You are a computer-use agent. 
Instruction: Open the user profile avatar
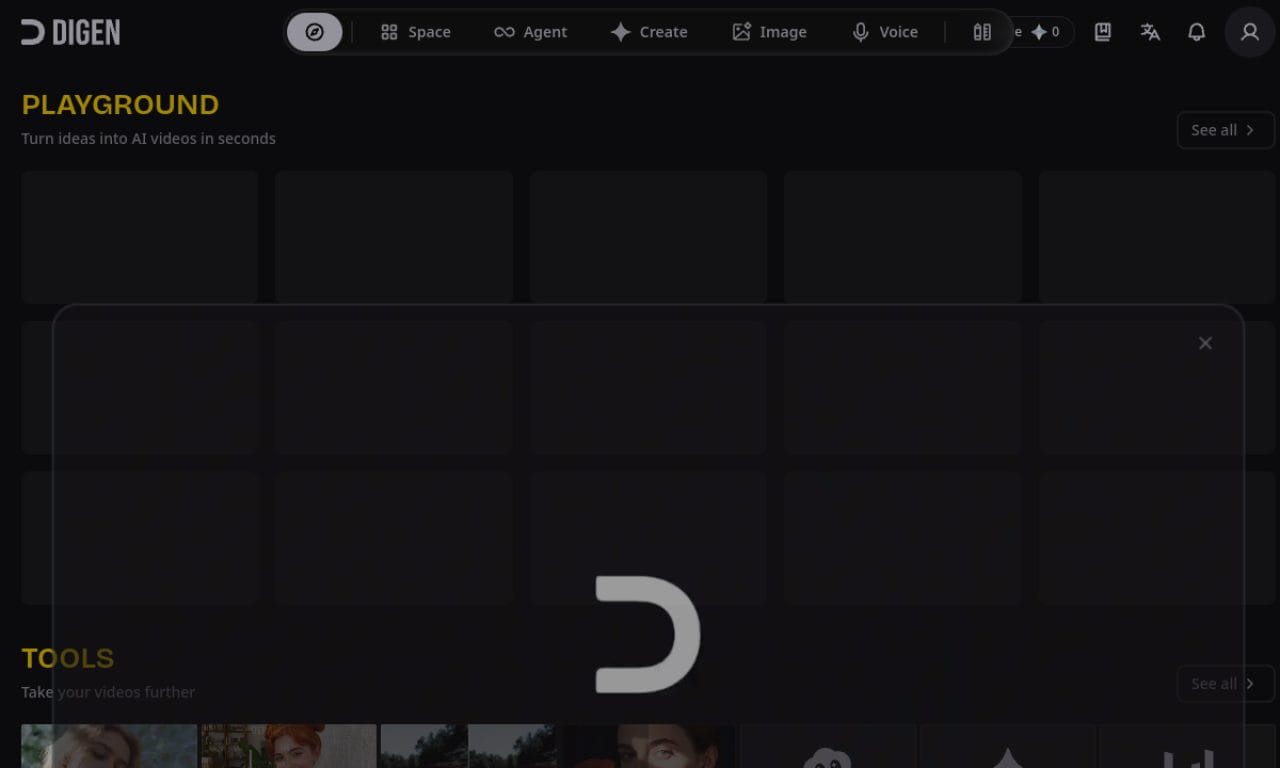click(1250, 32)
